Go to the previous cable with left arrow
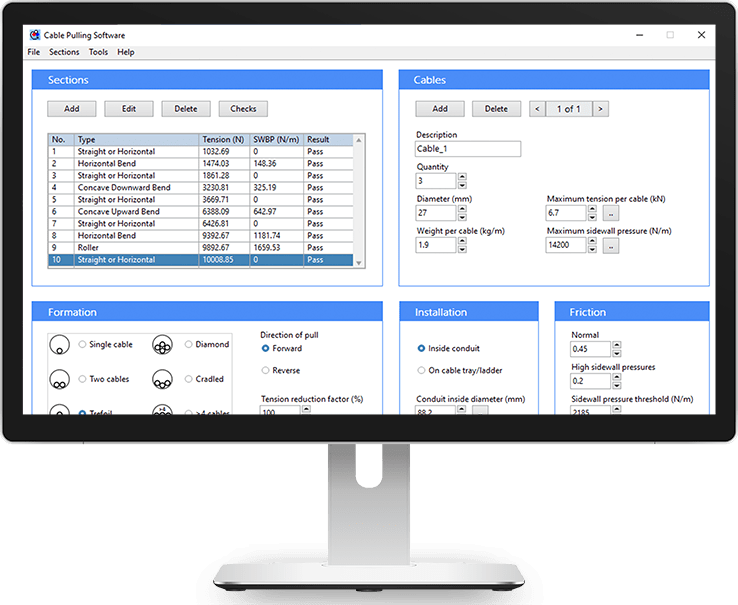Viewport: 738px width, 605px height. tap(537, 109)
